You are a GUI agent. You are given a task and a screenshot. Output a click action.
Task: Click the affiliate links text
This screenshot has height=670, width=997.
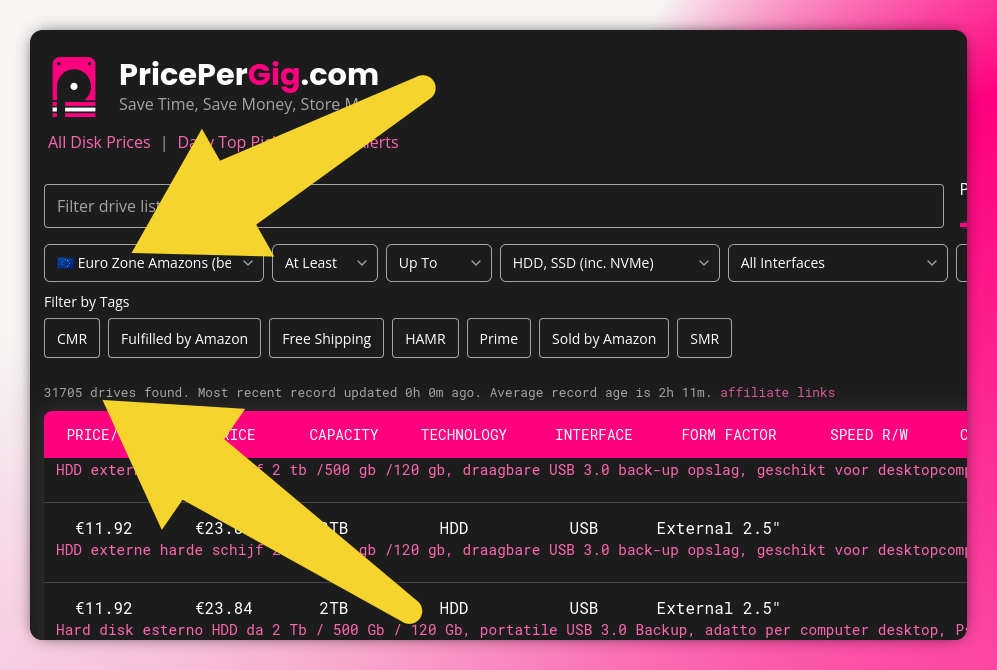click(x=777, y=393)
